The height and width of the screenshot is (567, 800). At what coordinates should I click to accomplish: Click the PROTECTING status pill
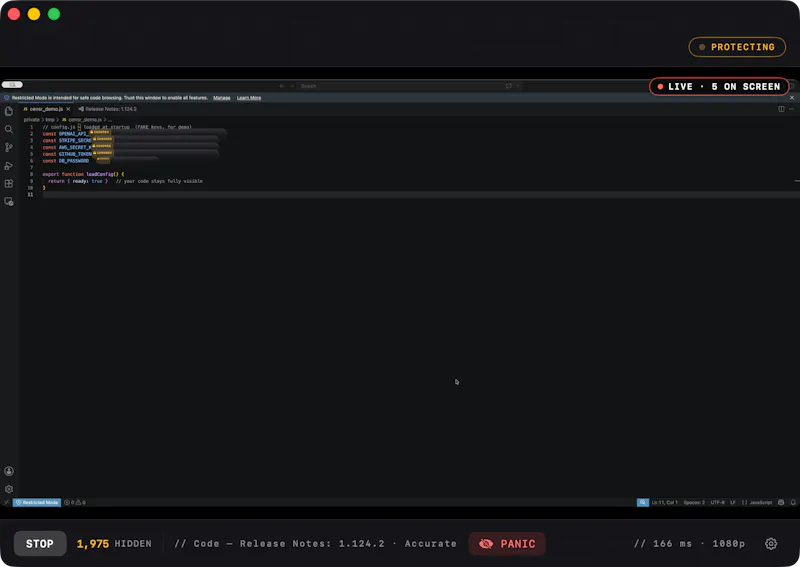[737, 47]
